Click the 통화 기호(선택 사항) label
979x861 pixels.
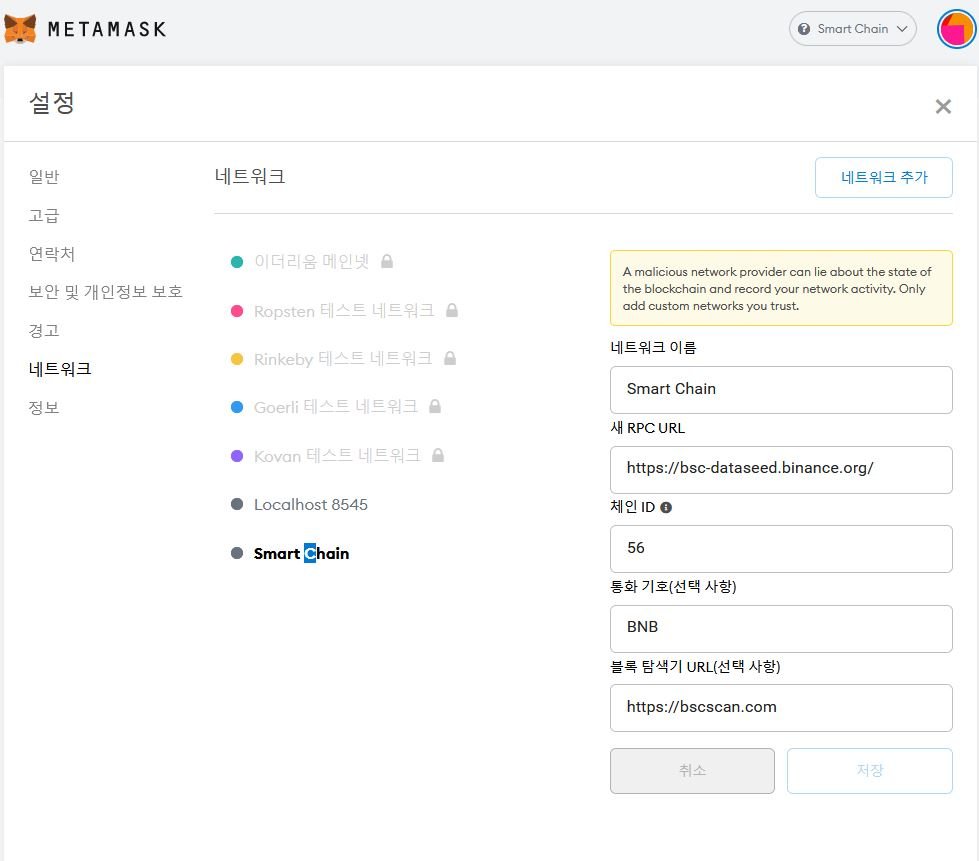click(x=673, y=586)
